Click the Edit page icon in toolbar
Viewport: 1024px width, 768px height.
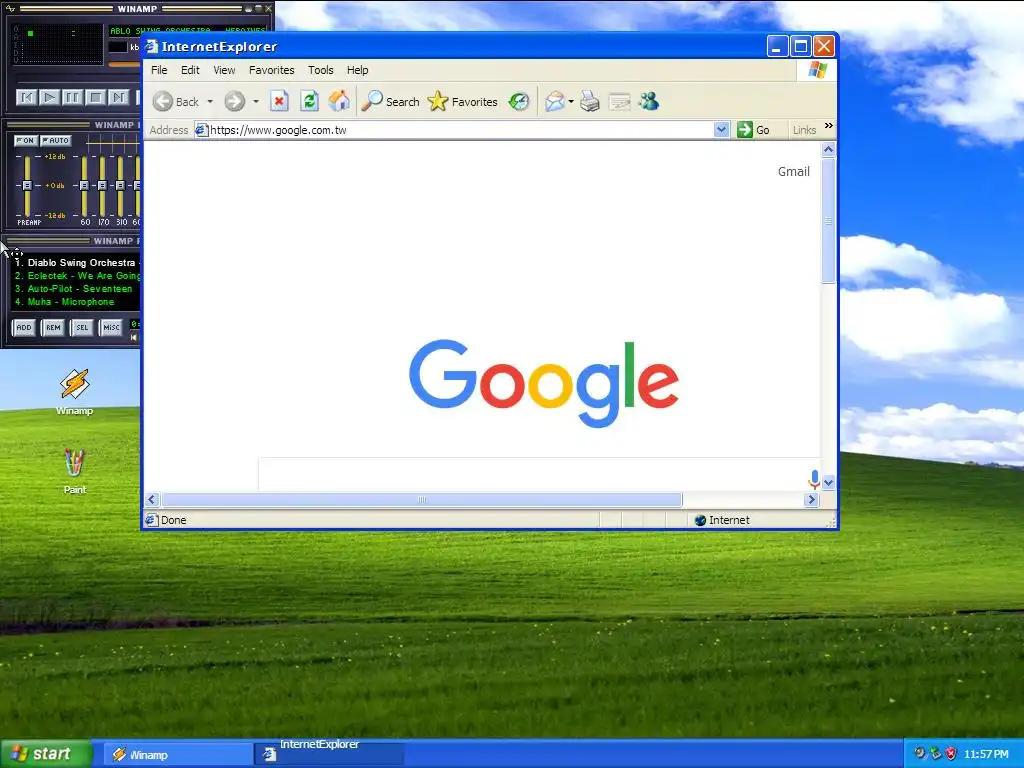click(619, 101)
